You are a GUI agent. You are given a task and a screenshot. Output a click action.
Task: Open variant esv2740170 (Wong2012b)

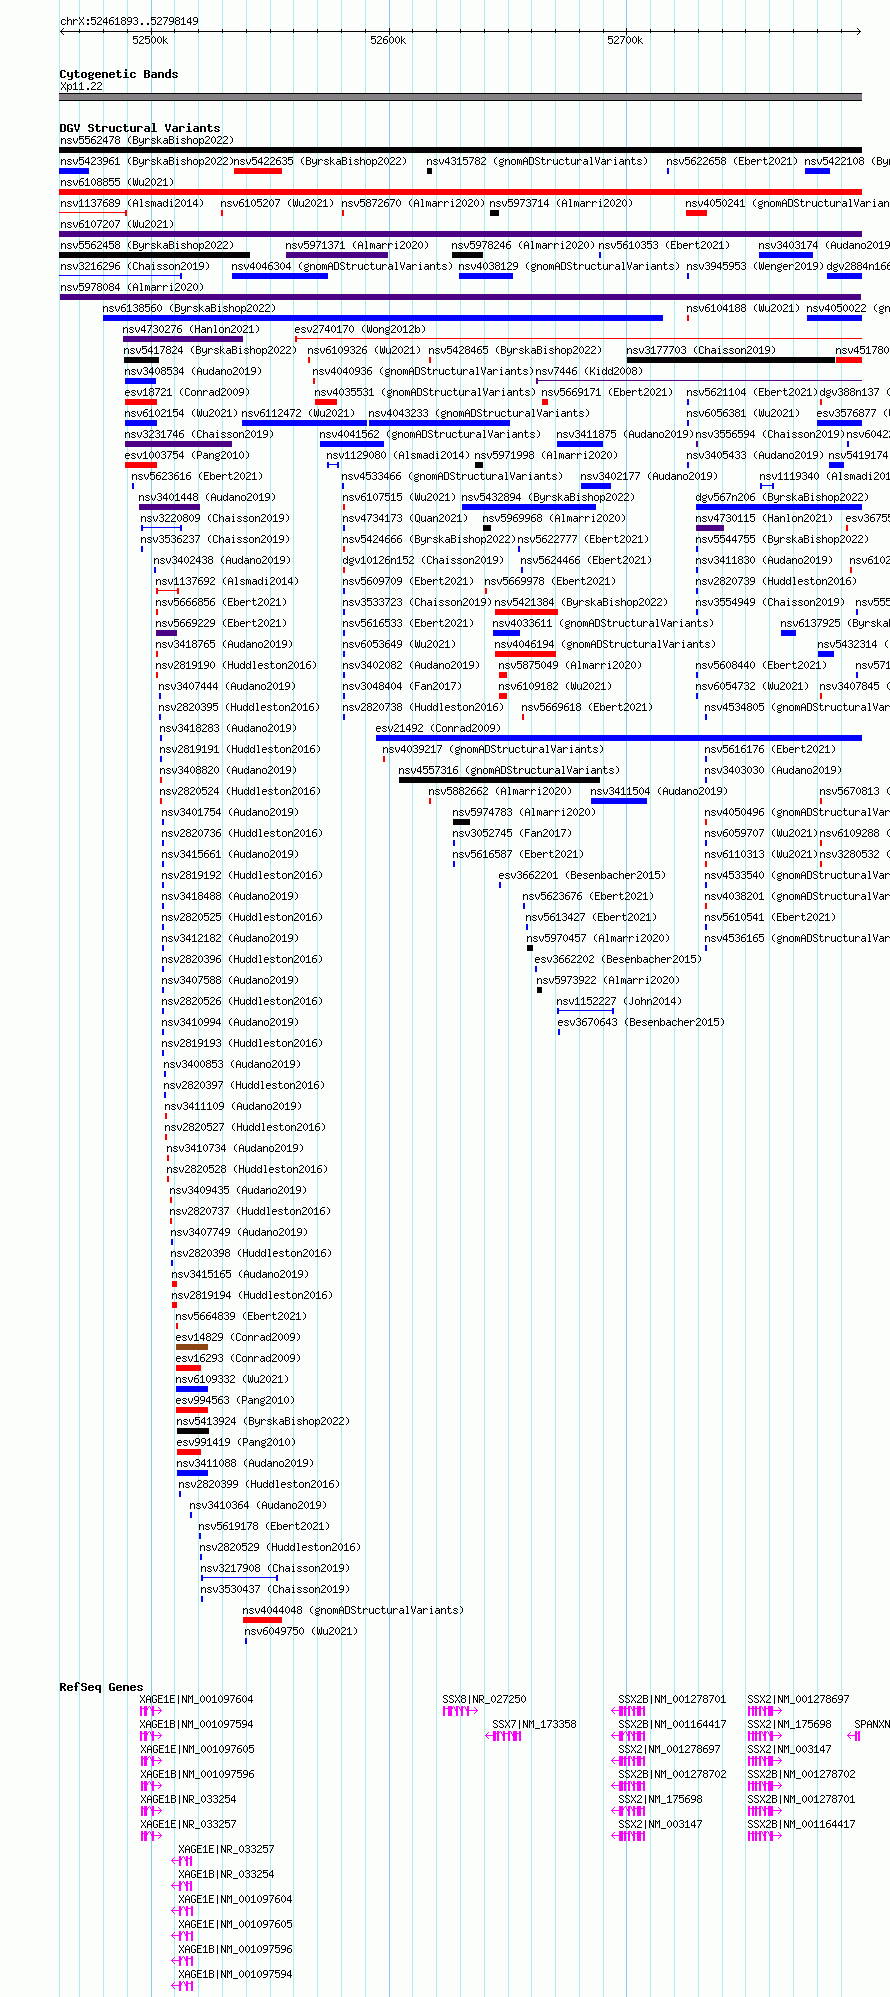(x=360, y=329)
